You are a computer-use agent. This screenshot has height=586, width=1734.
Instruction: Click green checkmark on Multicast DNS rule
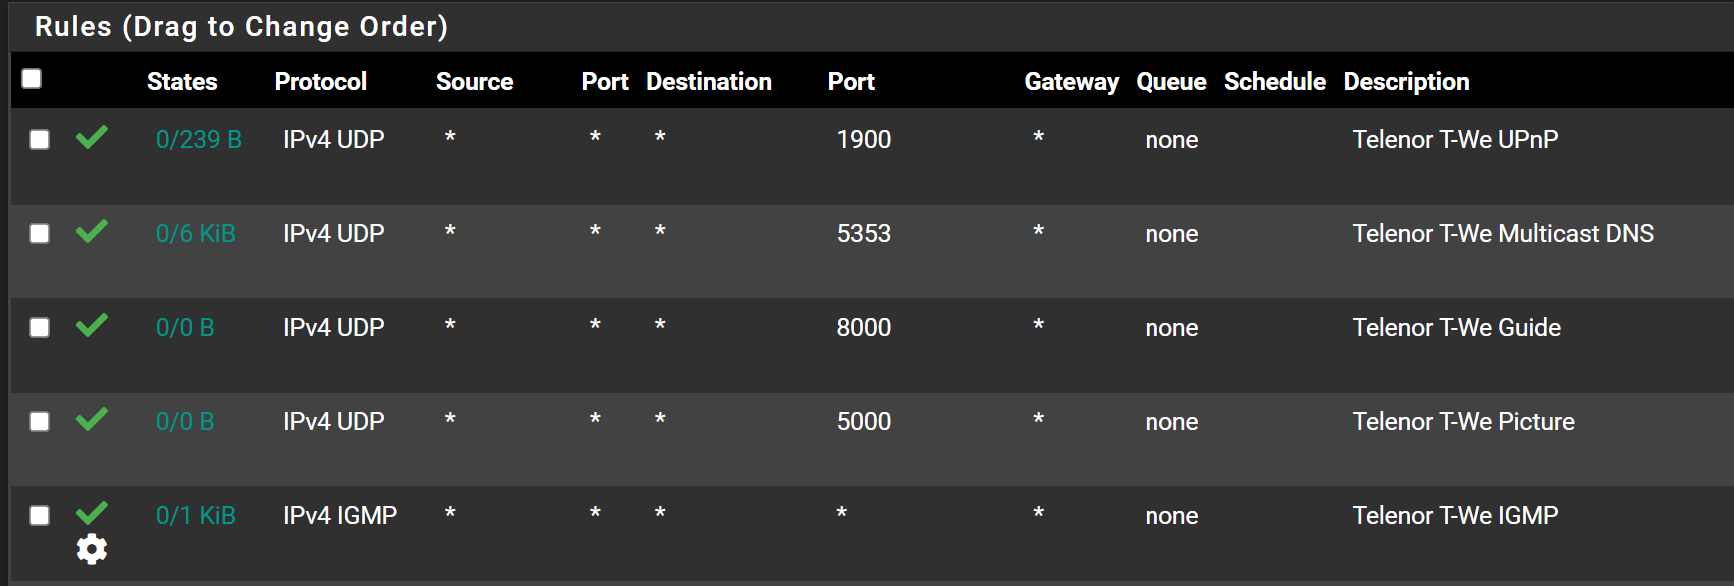click(x=92, y=231)
